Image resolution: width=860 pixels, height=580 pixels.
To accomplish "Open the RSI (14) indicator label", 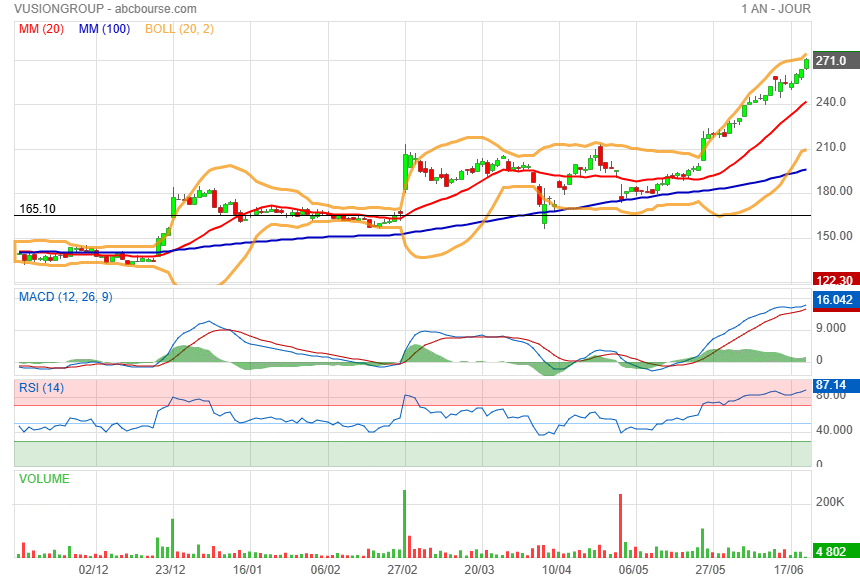I will click(42, 388).
